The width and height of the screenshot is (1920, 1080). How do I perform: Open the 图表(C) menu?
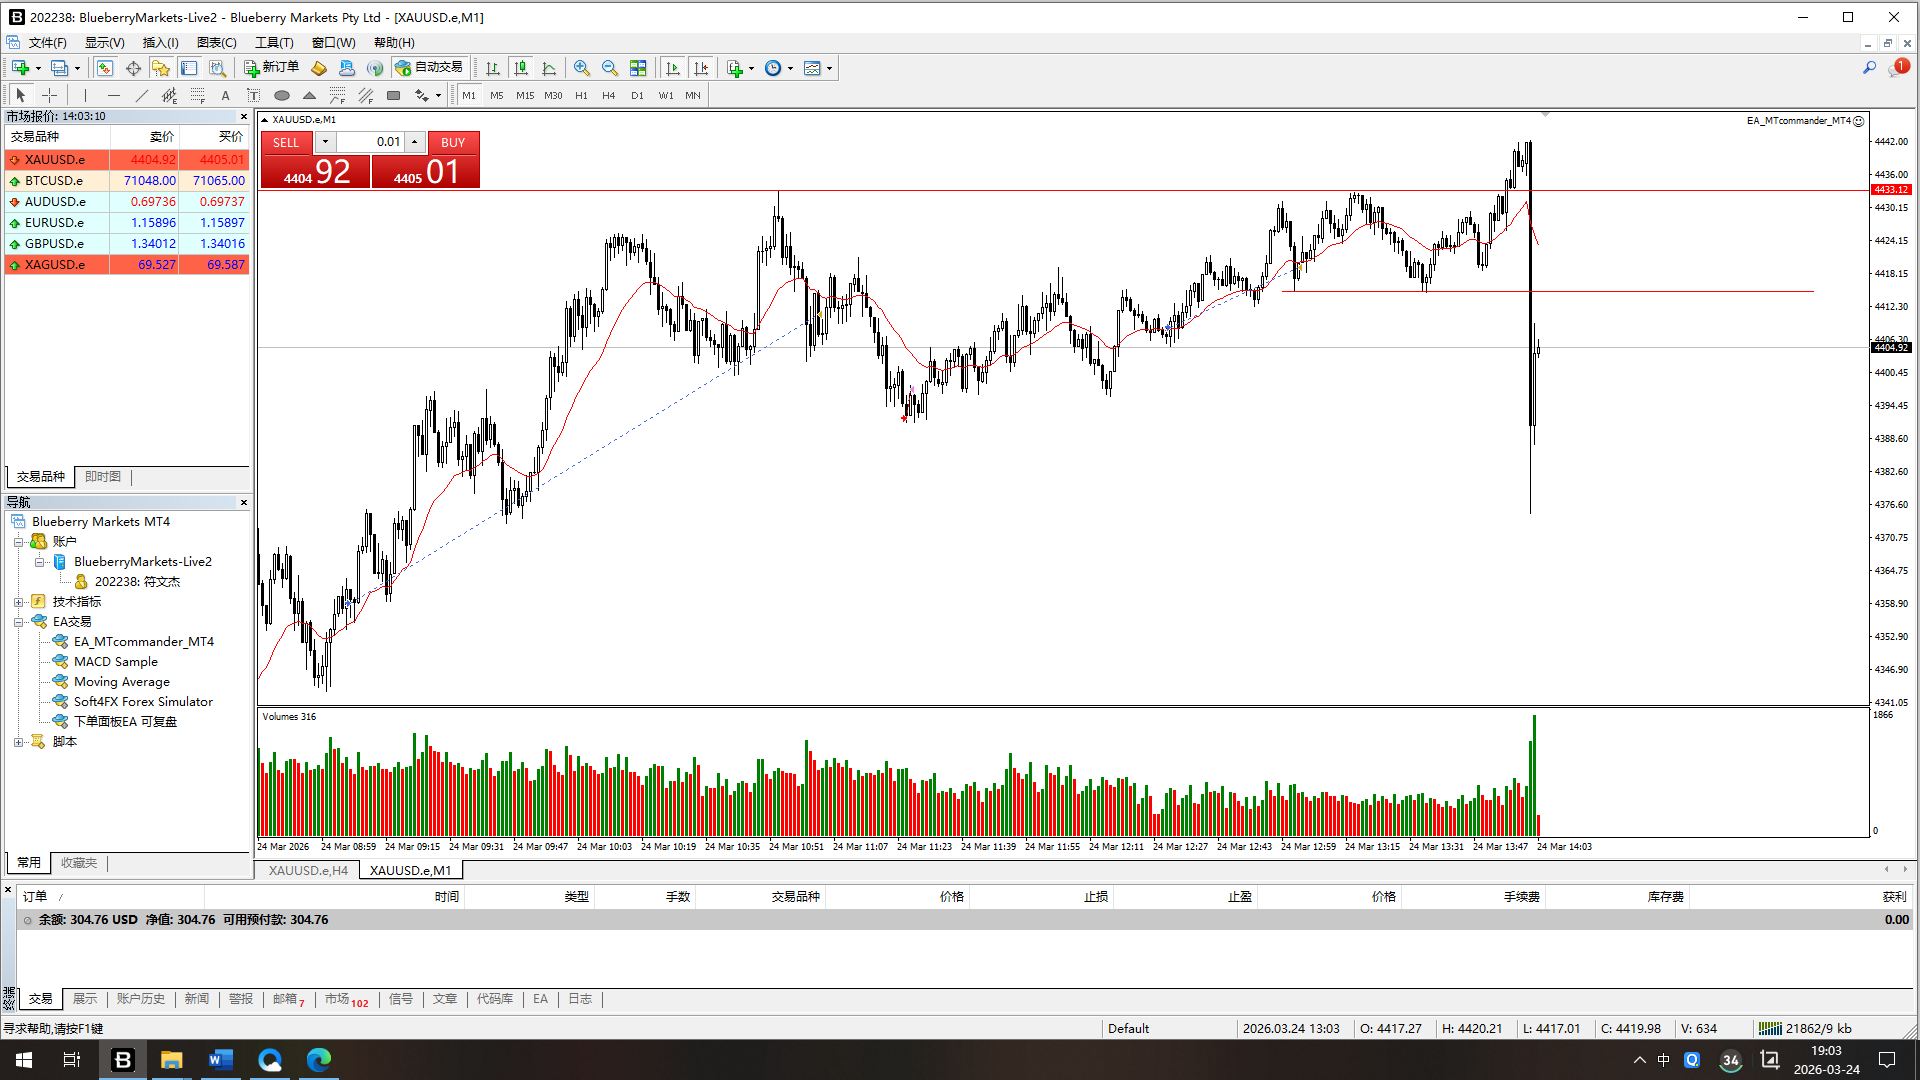click(x=216, y=42)
